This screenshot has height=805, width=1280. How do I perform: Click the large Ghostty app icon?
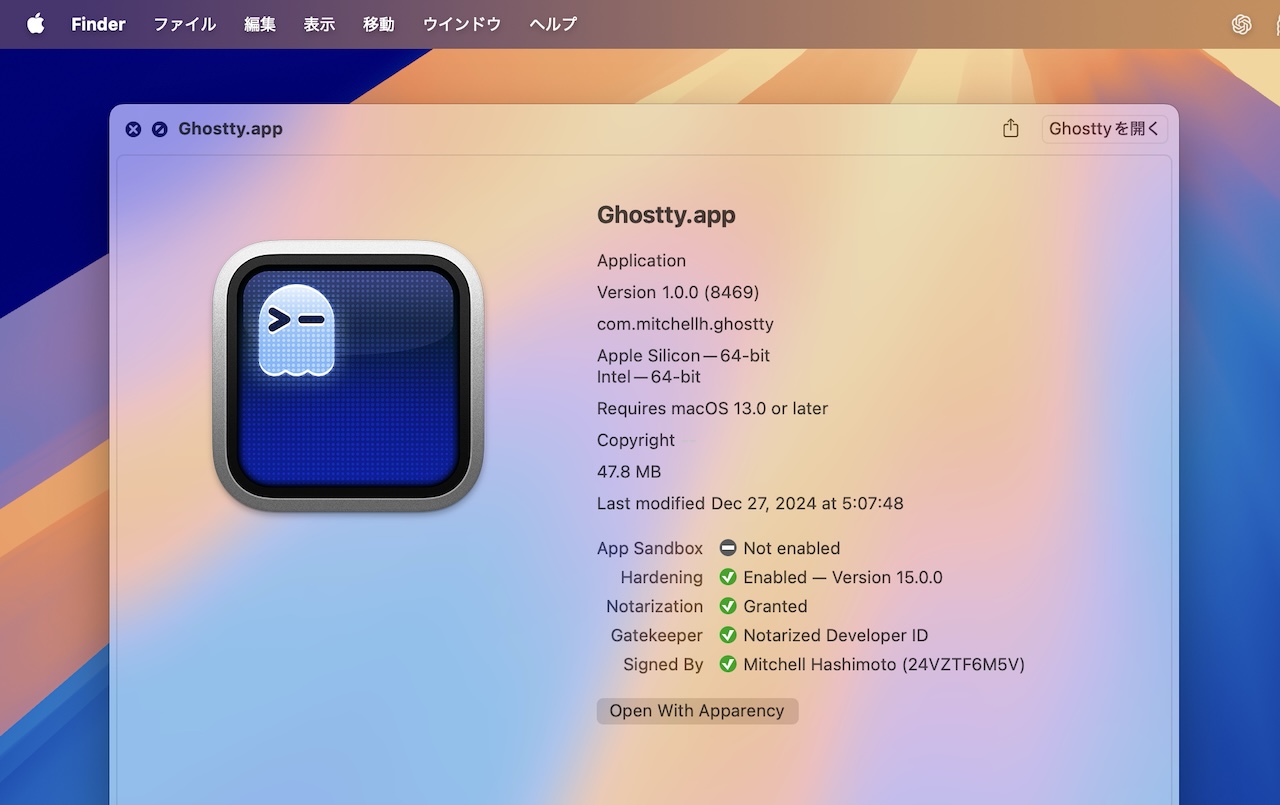[348, 376]
